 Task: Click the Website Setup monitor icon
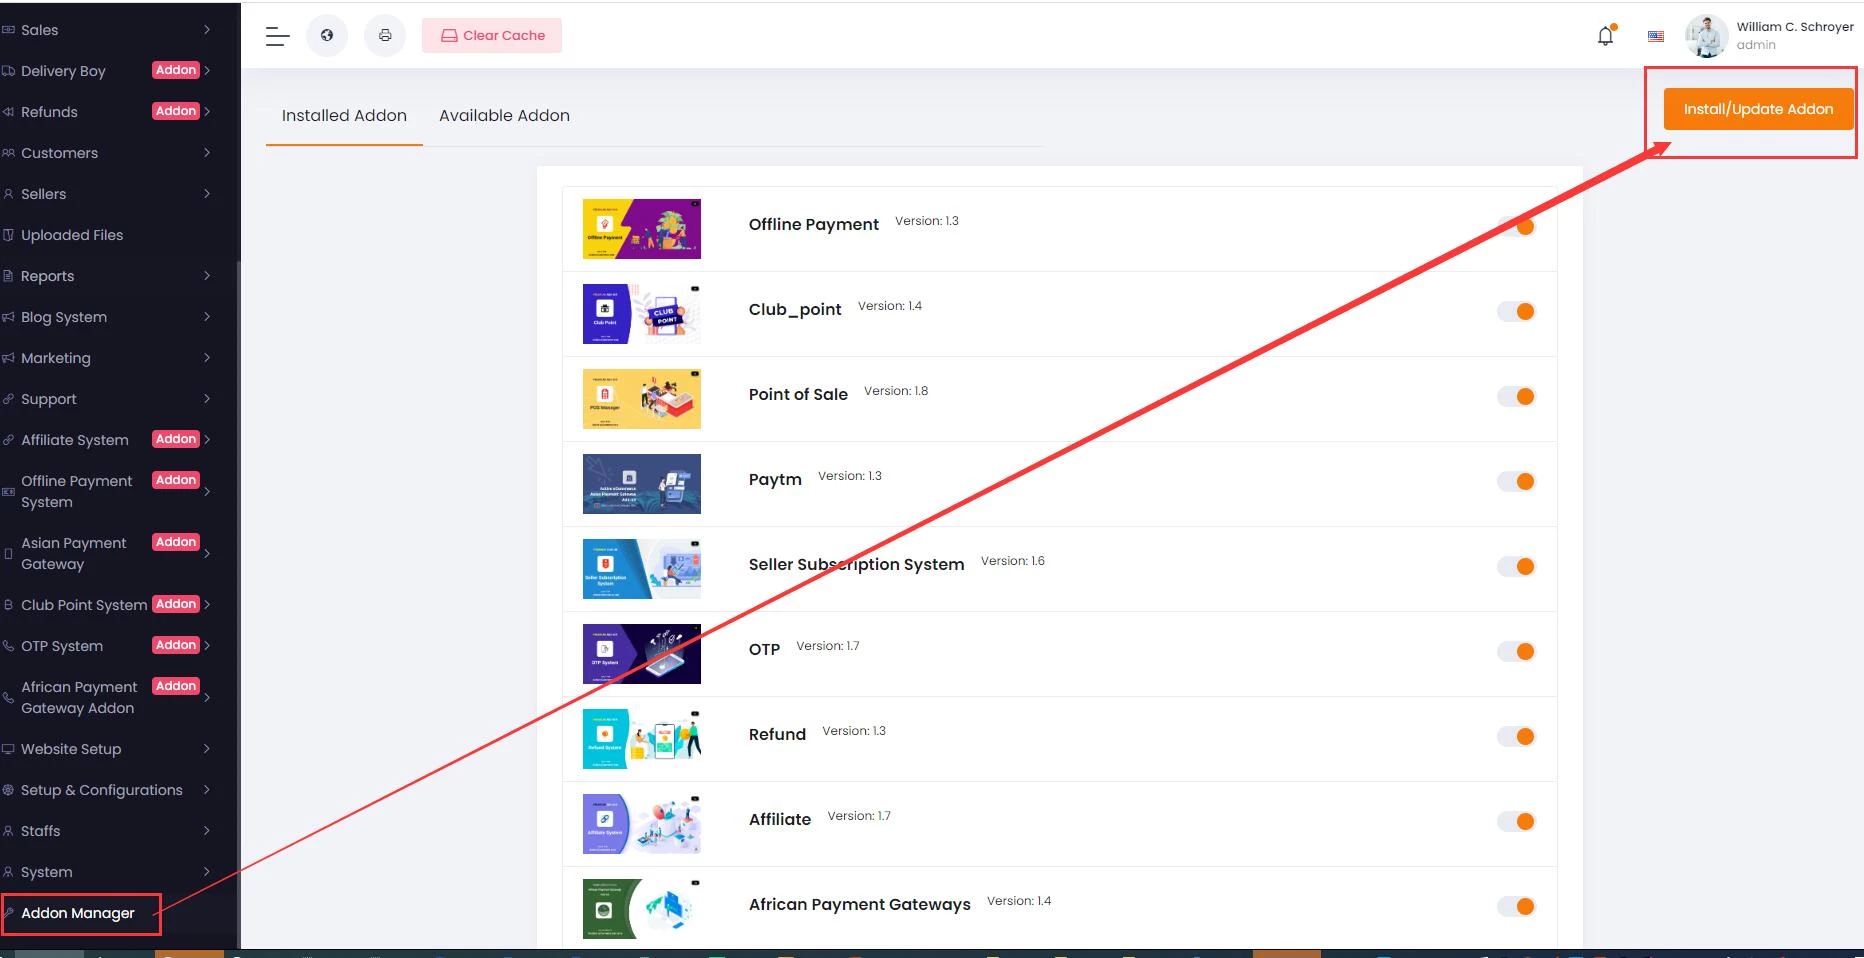point(8,749)
